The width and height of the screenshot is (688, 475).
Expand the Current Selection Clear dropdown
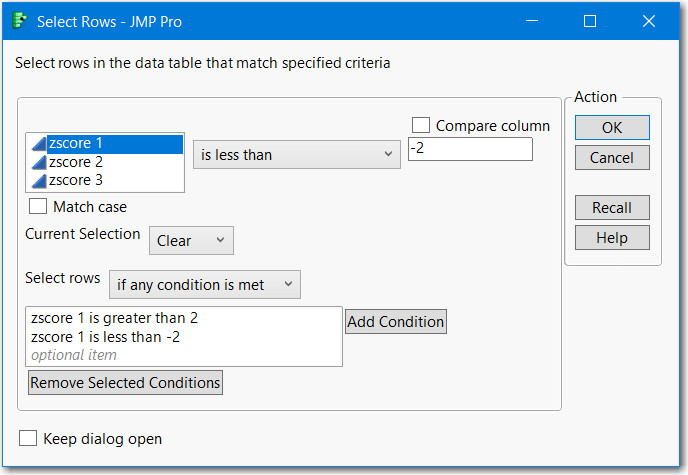tap(191, 241)
